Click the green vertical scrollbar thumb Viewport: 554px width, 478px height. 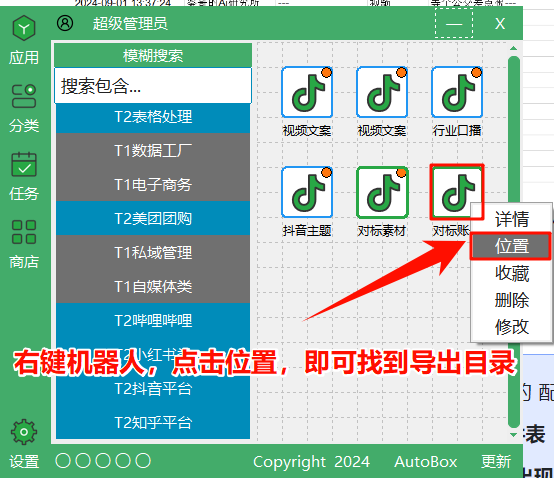(x=513, y=242)
